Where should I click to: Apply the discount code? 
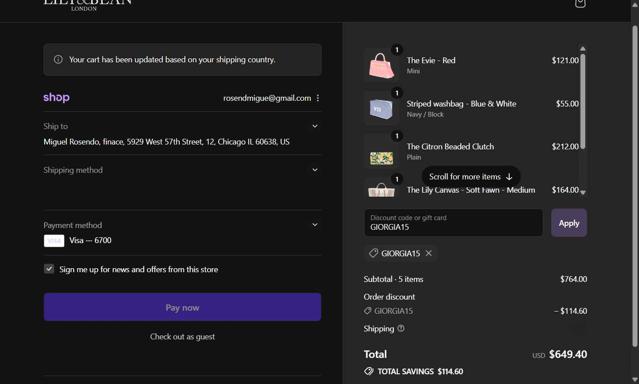click(569, 223)
